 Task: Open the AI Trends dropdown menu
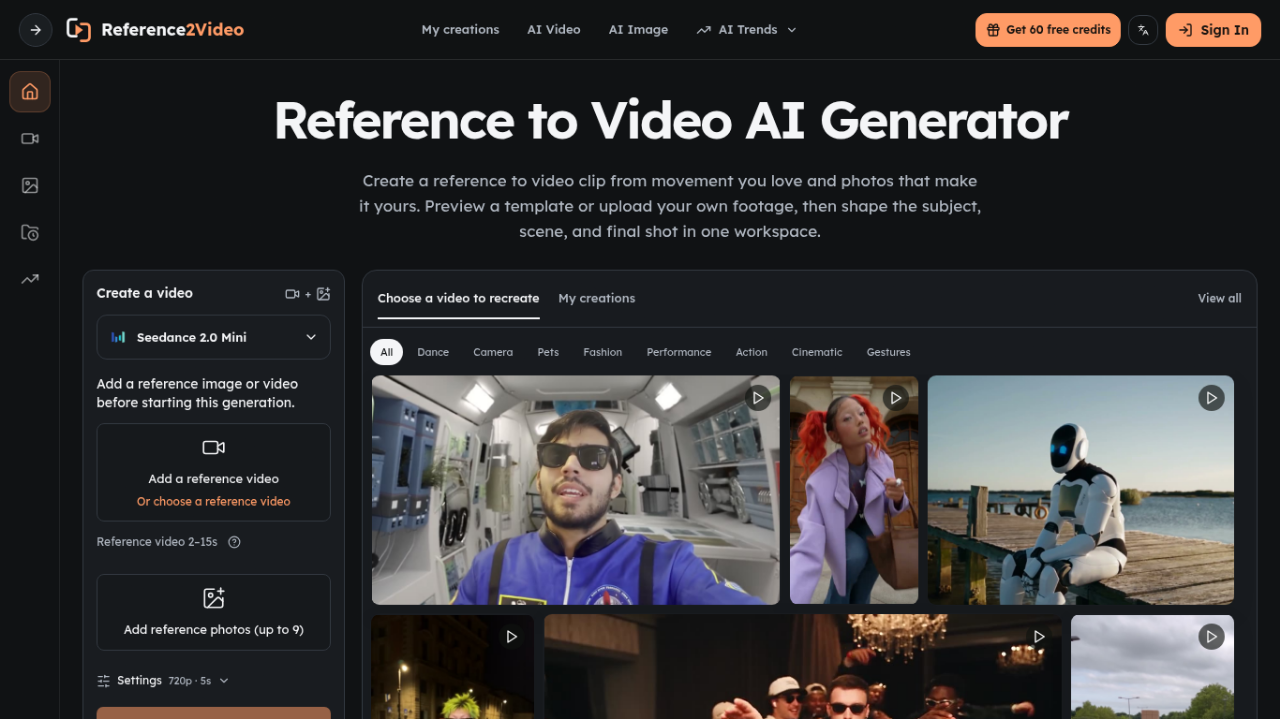click(747, 30)
